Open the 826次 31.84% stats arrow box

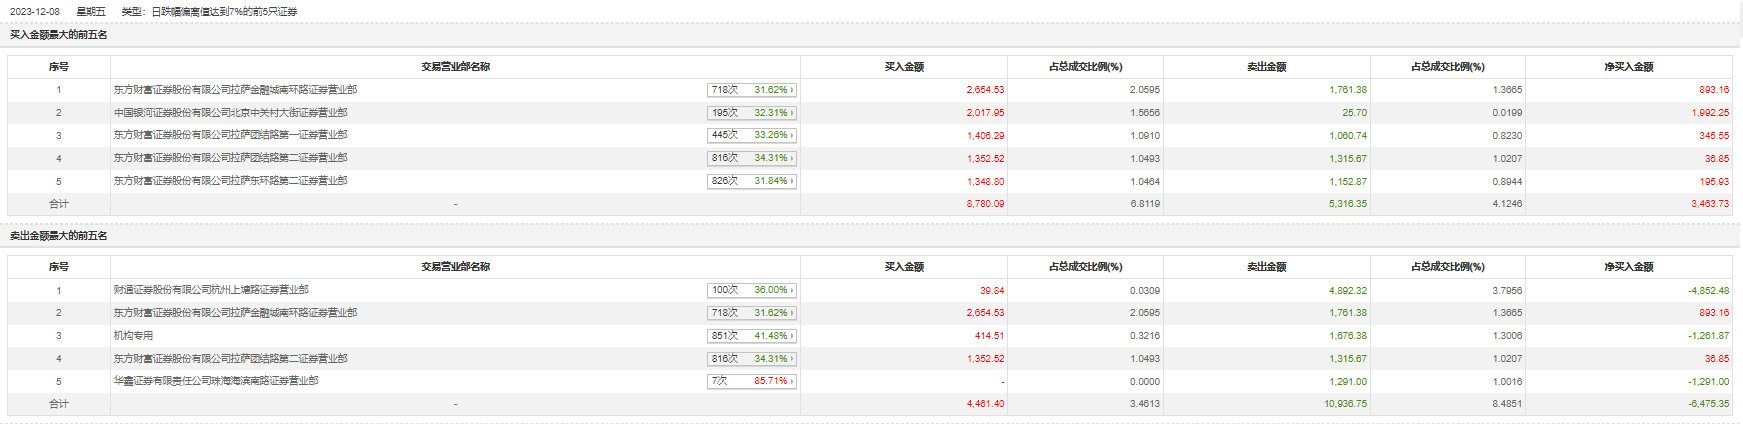coord(751,181)
